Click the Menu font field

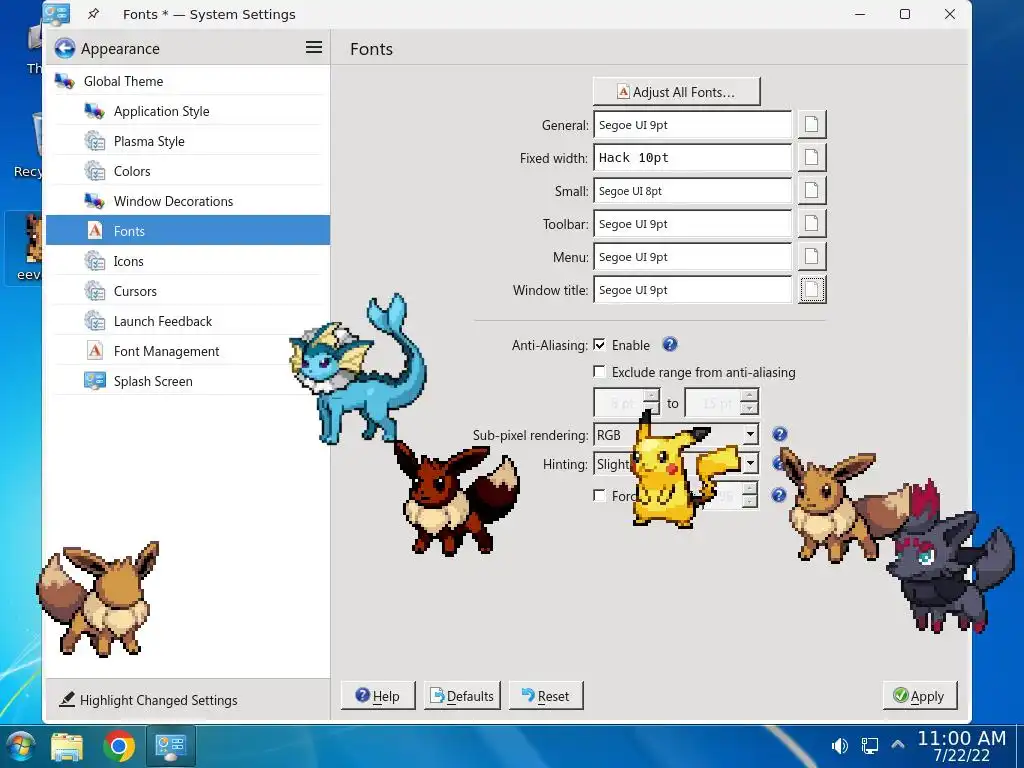[692, 257]
